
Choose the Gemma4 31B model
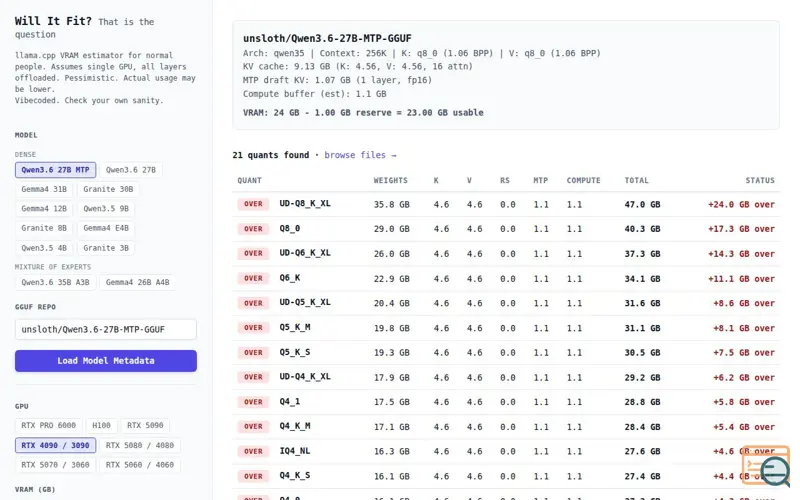[x=44, y=189]
